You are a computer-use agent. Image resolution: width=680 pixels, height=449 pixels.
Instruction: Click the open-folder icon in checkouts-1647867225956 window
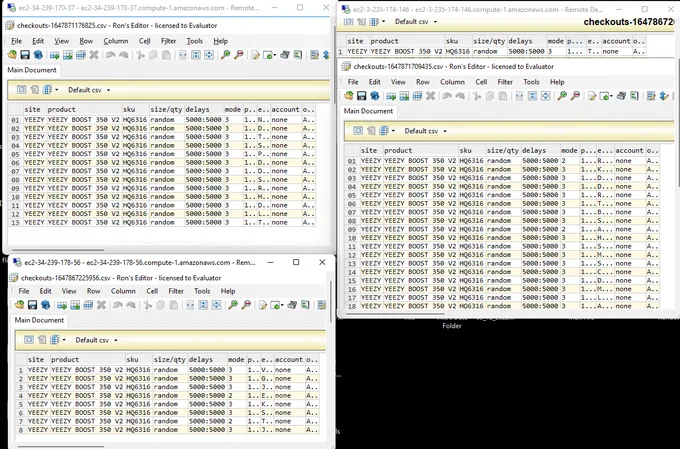tap(19, 305)
